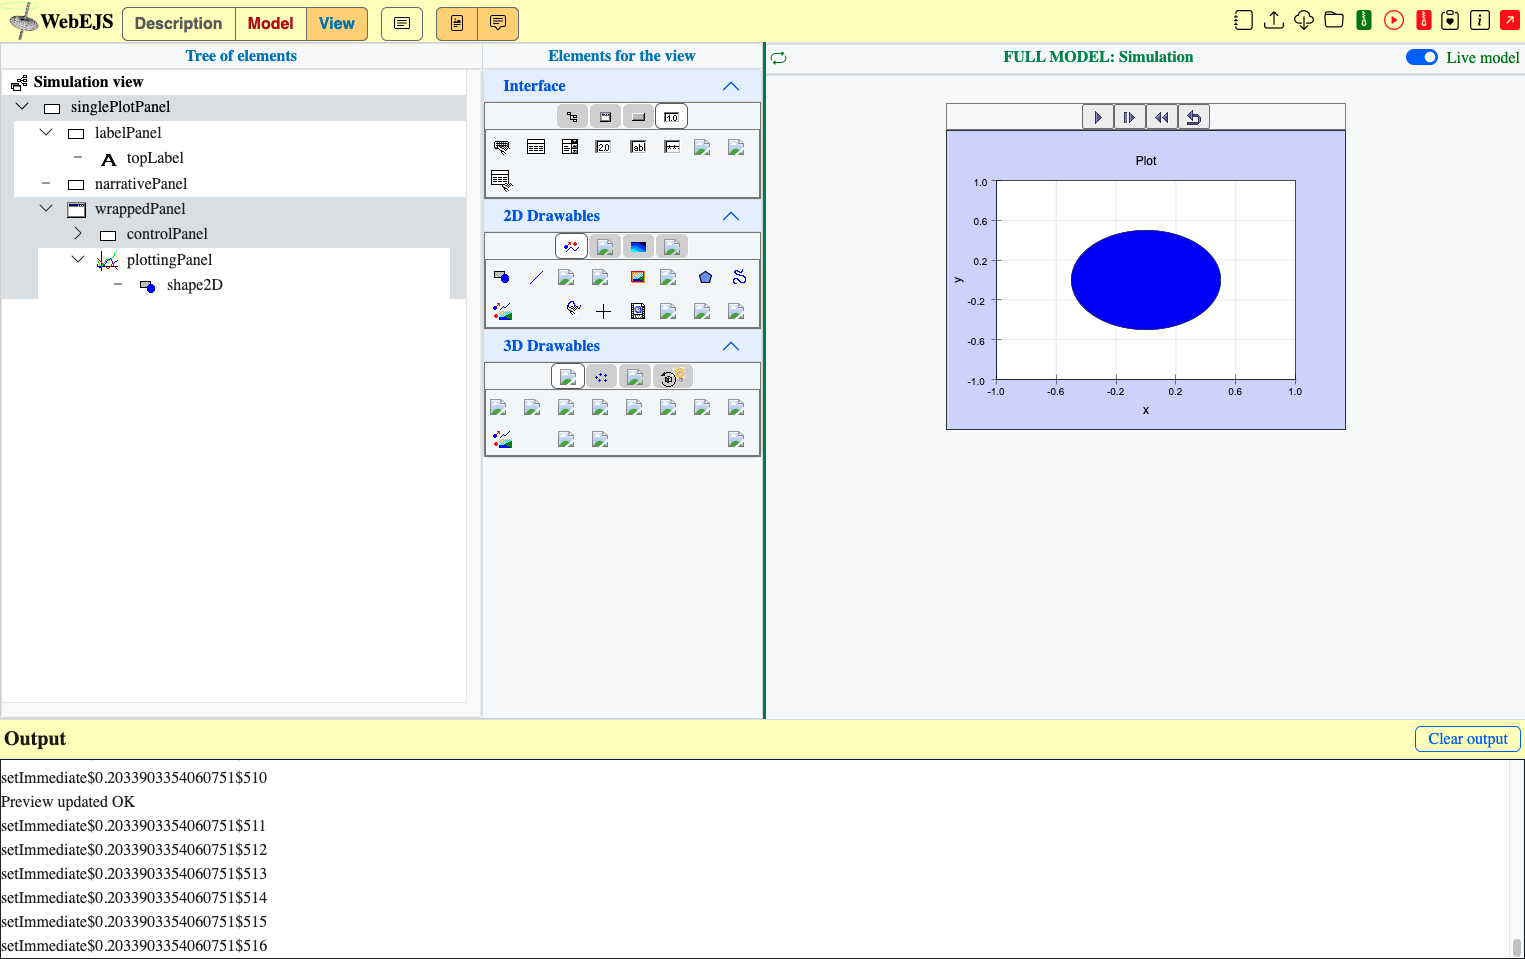Open the button-icon Interface palette tab
The image size is (1525, 959).
[x=638, y=117]
